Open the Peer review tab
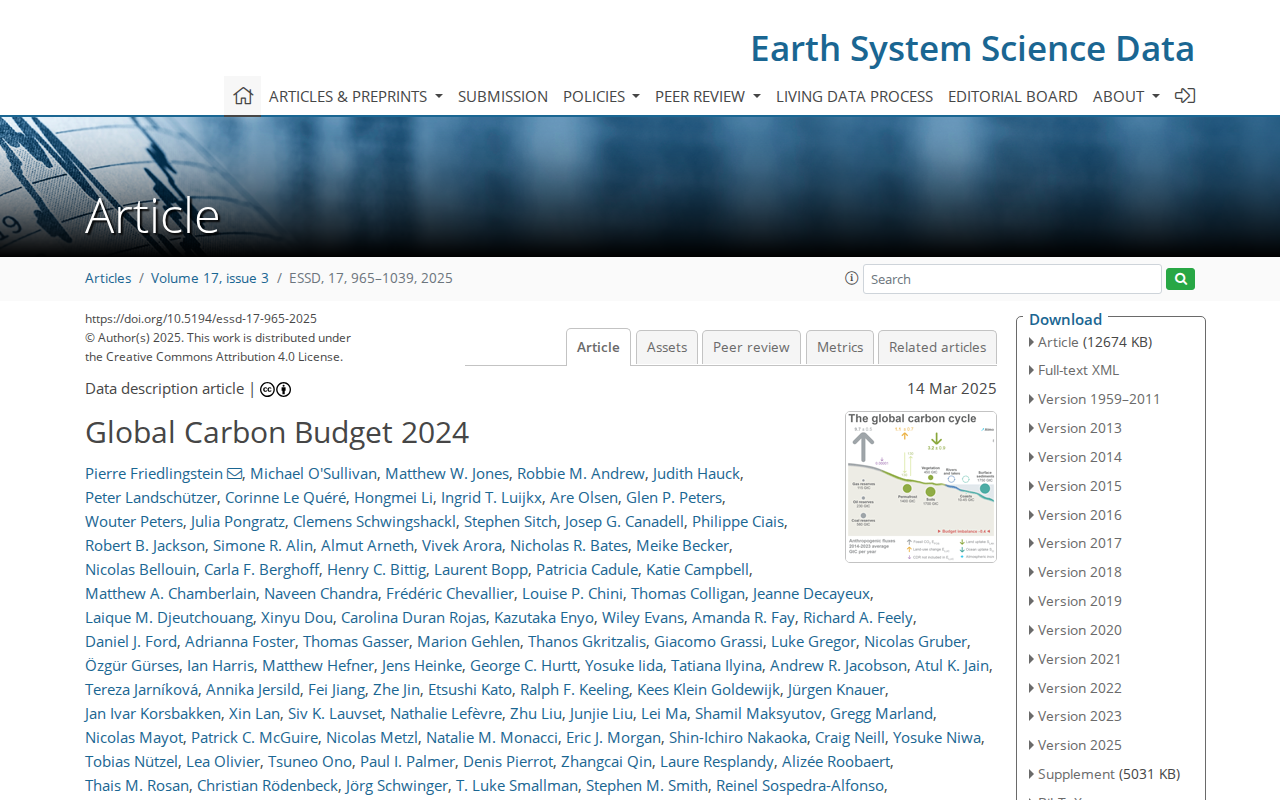The image size is (1280, 800). click(x=751, y=347)
